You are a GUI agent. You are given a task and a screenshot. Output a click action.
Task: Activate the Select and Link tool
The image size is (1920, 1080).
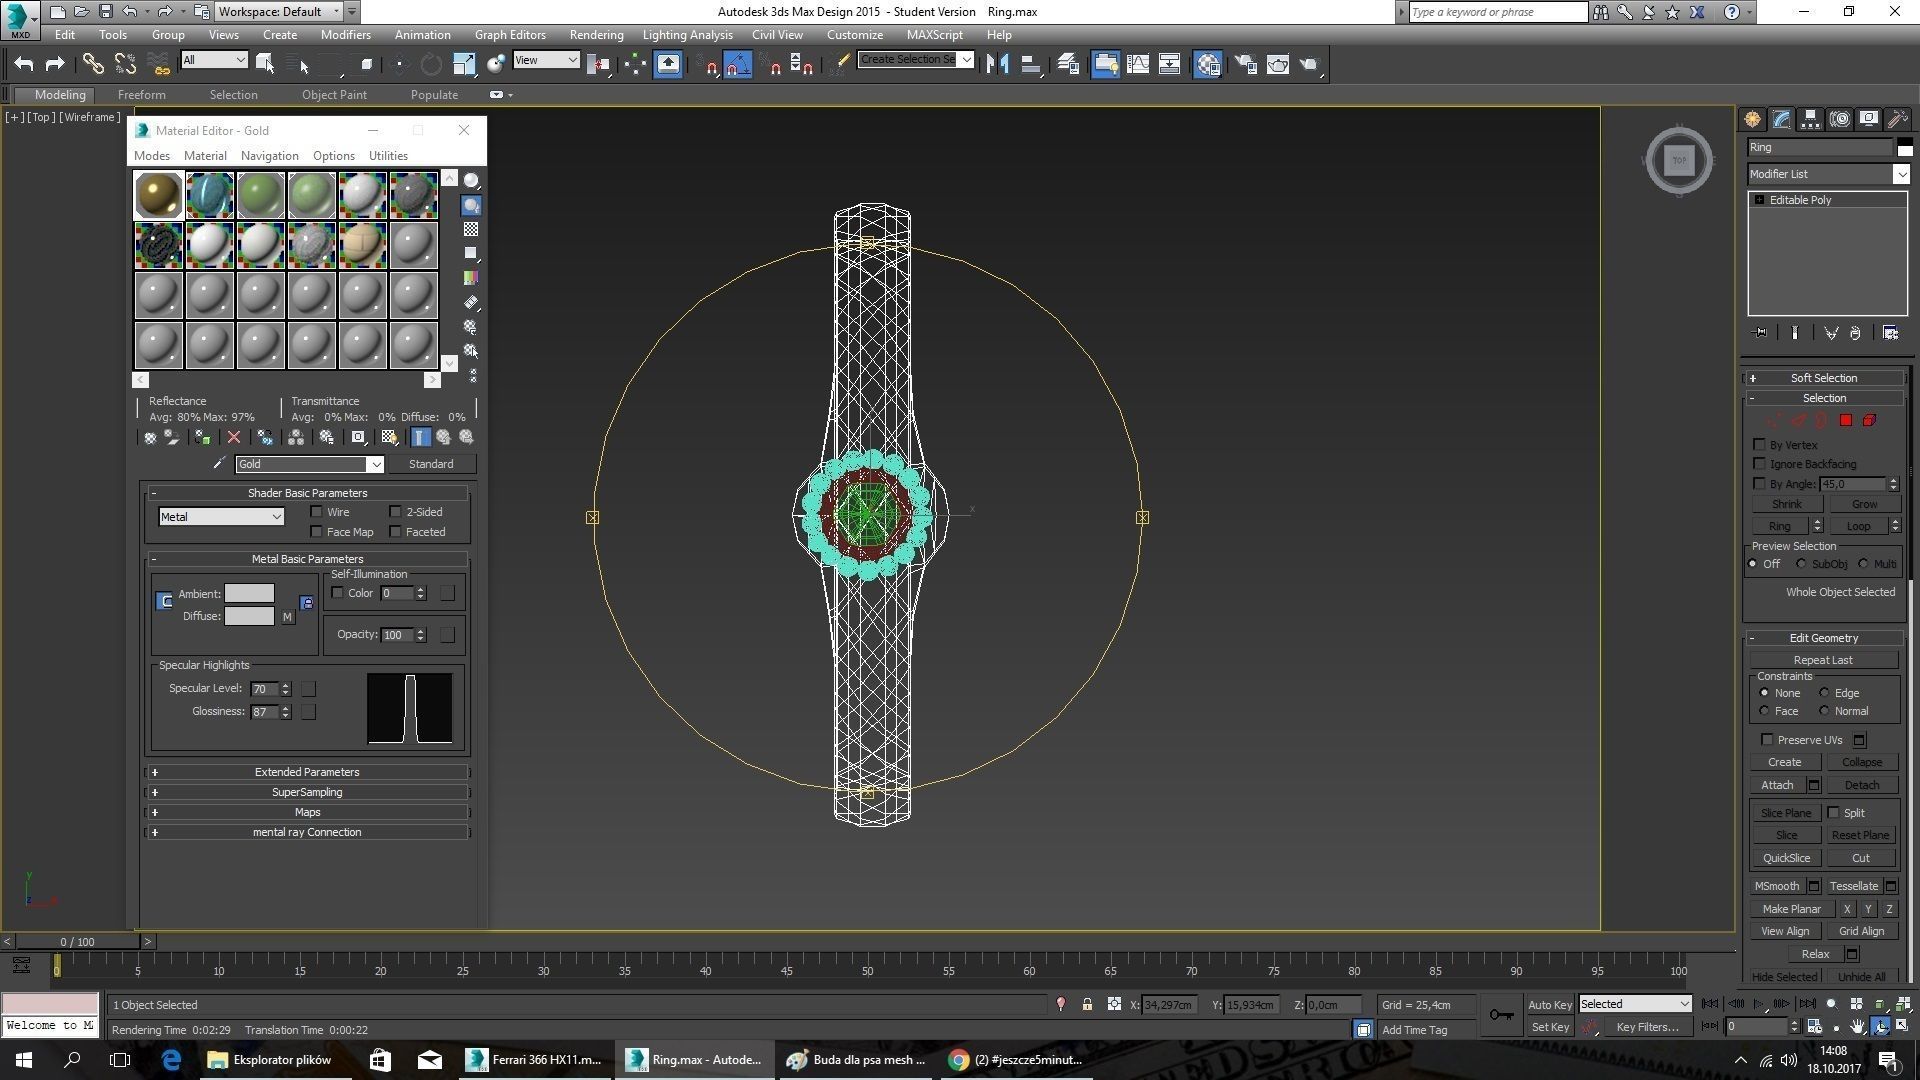click(x=93, y=64)
